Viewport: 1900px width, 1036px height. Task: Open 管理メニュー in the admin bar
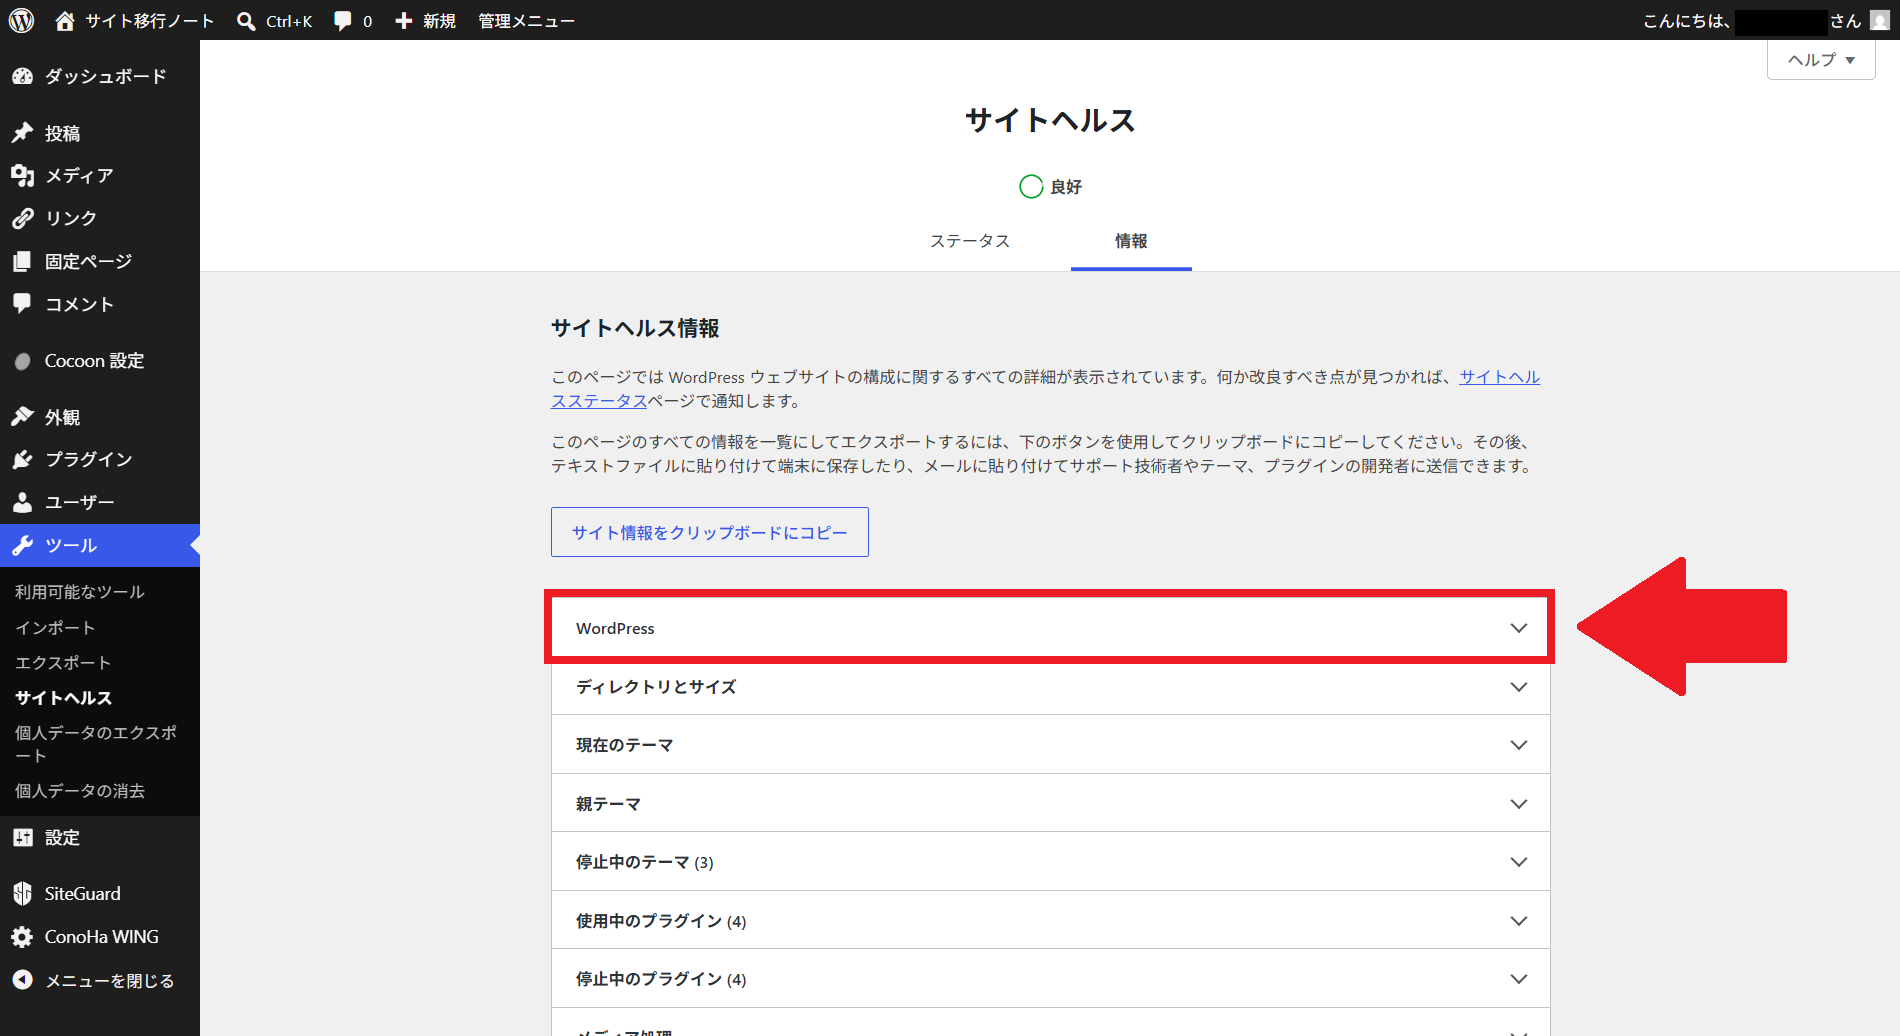tap(526, 21)
